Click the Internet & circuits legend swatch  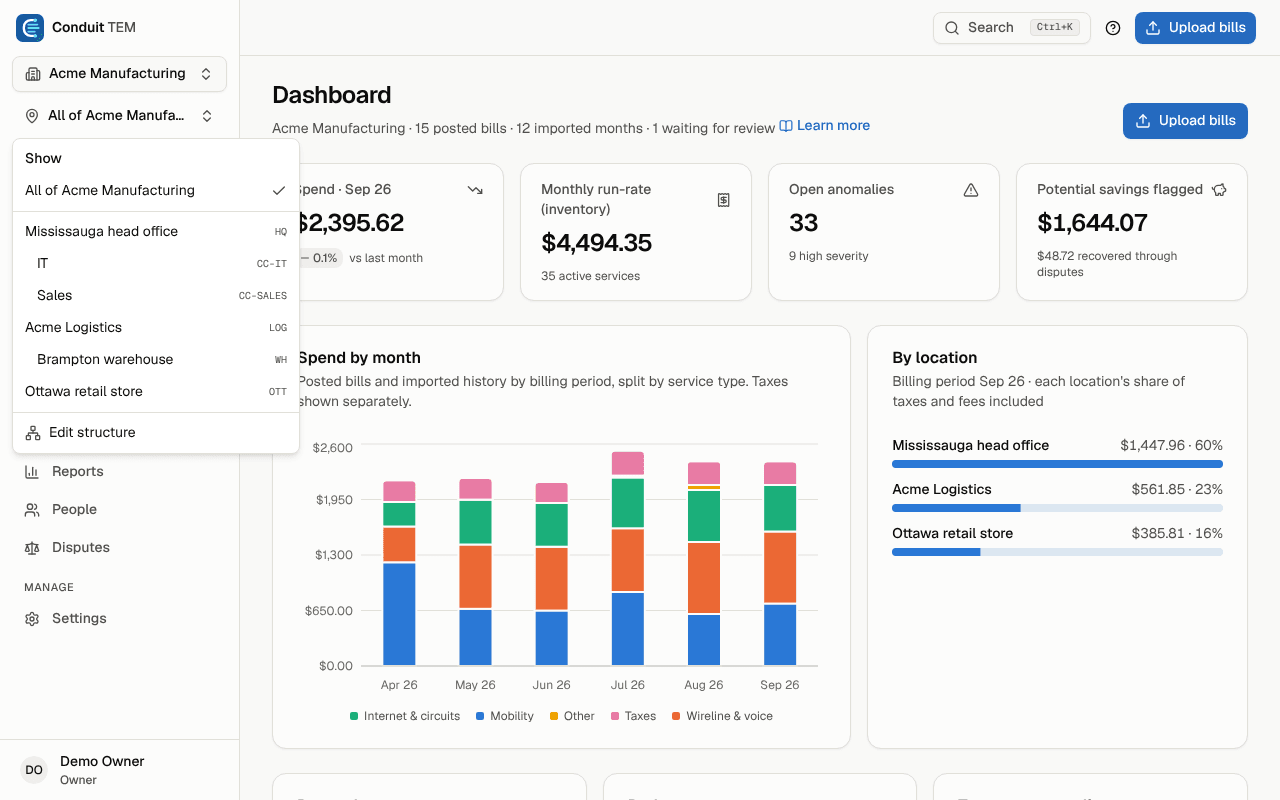[x=354, y=717]
